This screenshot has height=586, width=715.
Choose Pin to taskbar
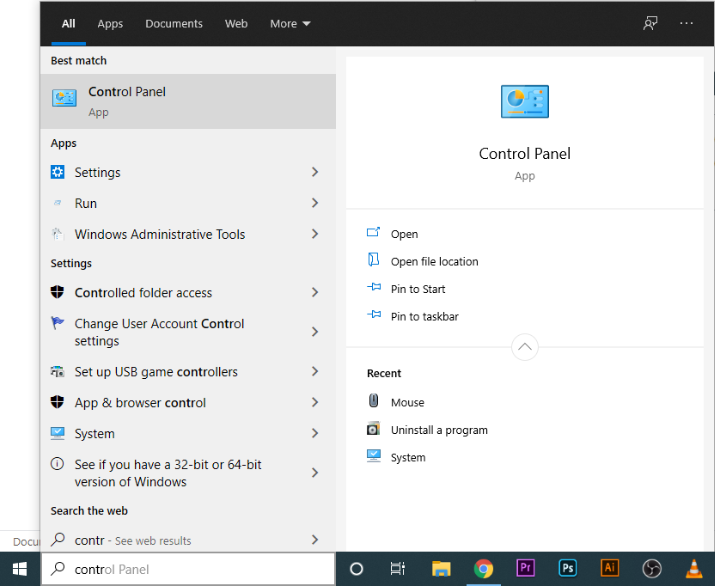(x=425, y=316)
